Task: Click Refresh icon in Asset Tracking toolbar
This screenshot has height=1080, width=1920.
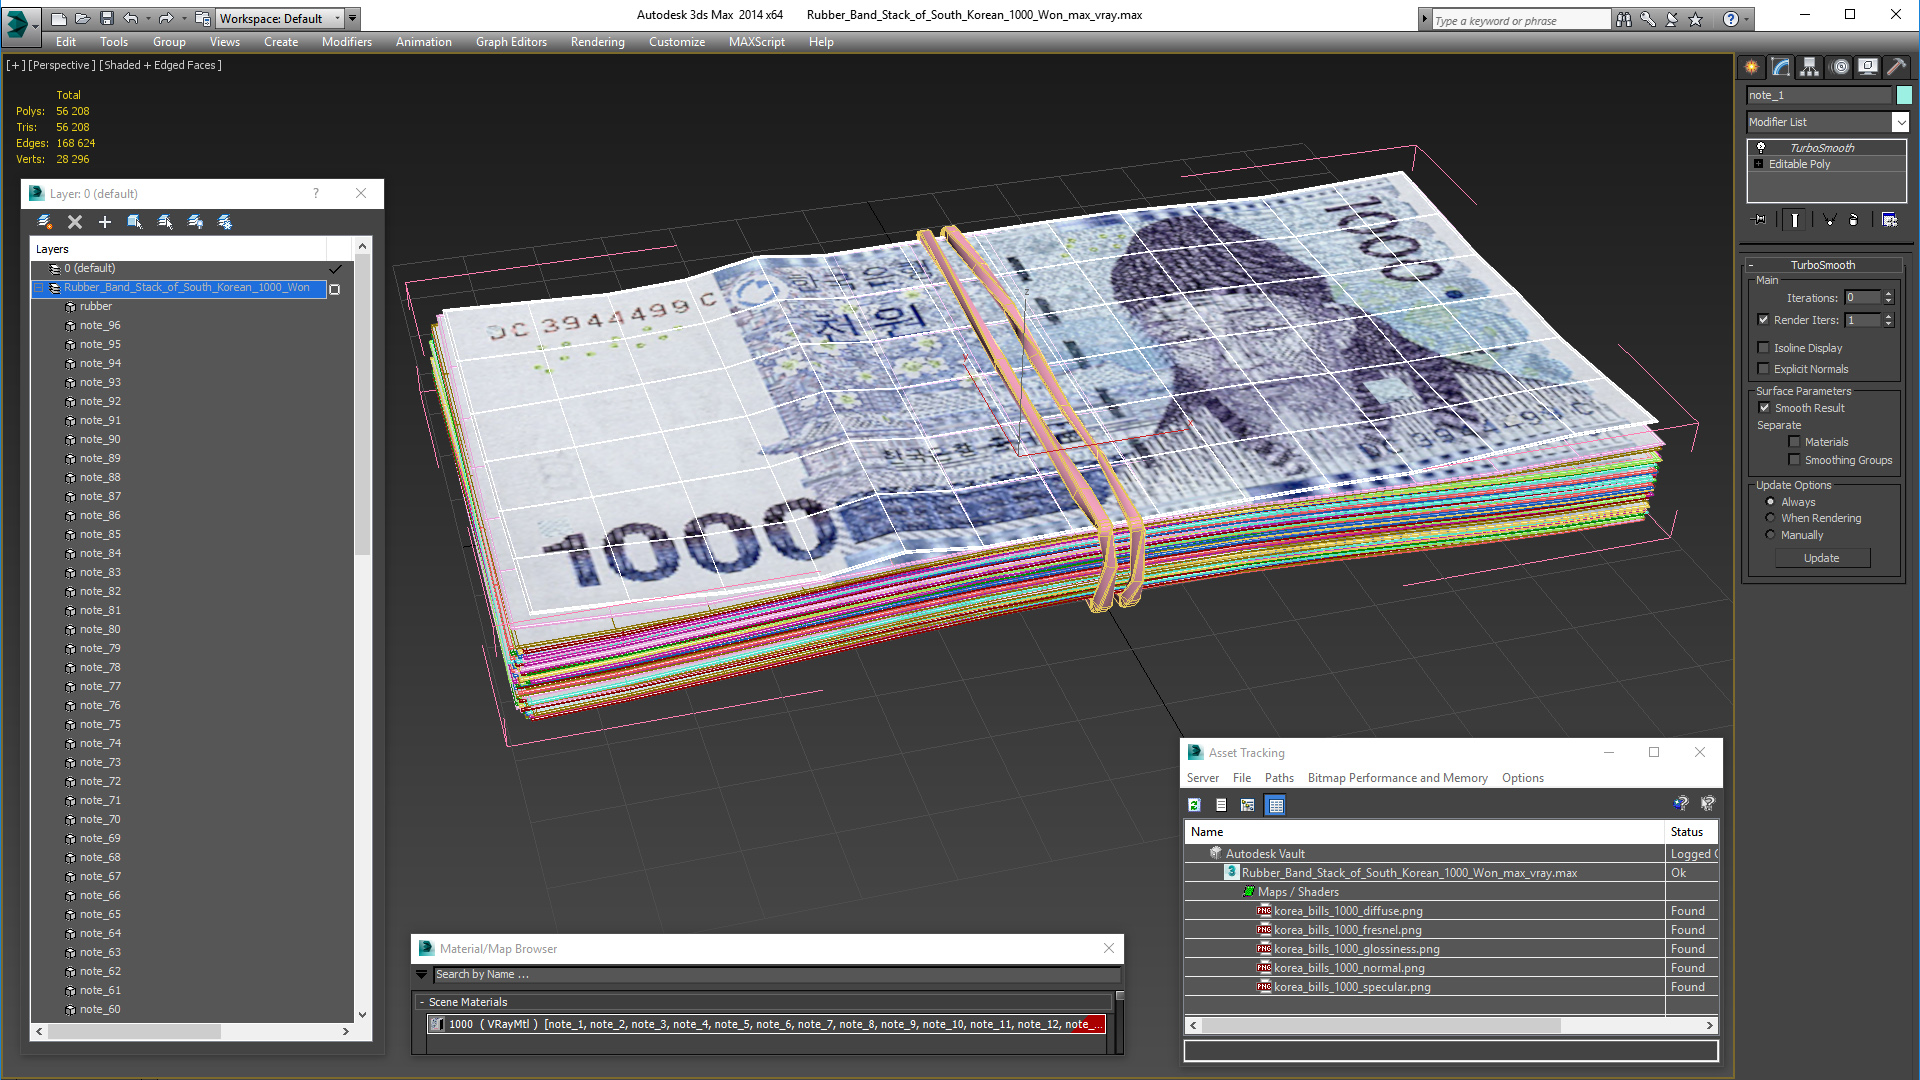Action: (x=1194, y=805)
